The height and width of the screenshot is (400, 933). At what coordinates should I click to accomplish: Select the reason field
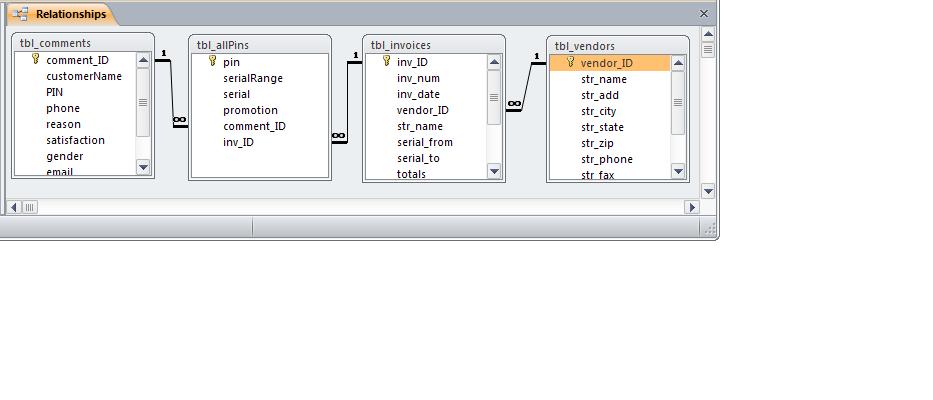click(x=63, y=124)
